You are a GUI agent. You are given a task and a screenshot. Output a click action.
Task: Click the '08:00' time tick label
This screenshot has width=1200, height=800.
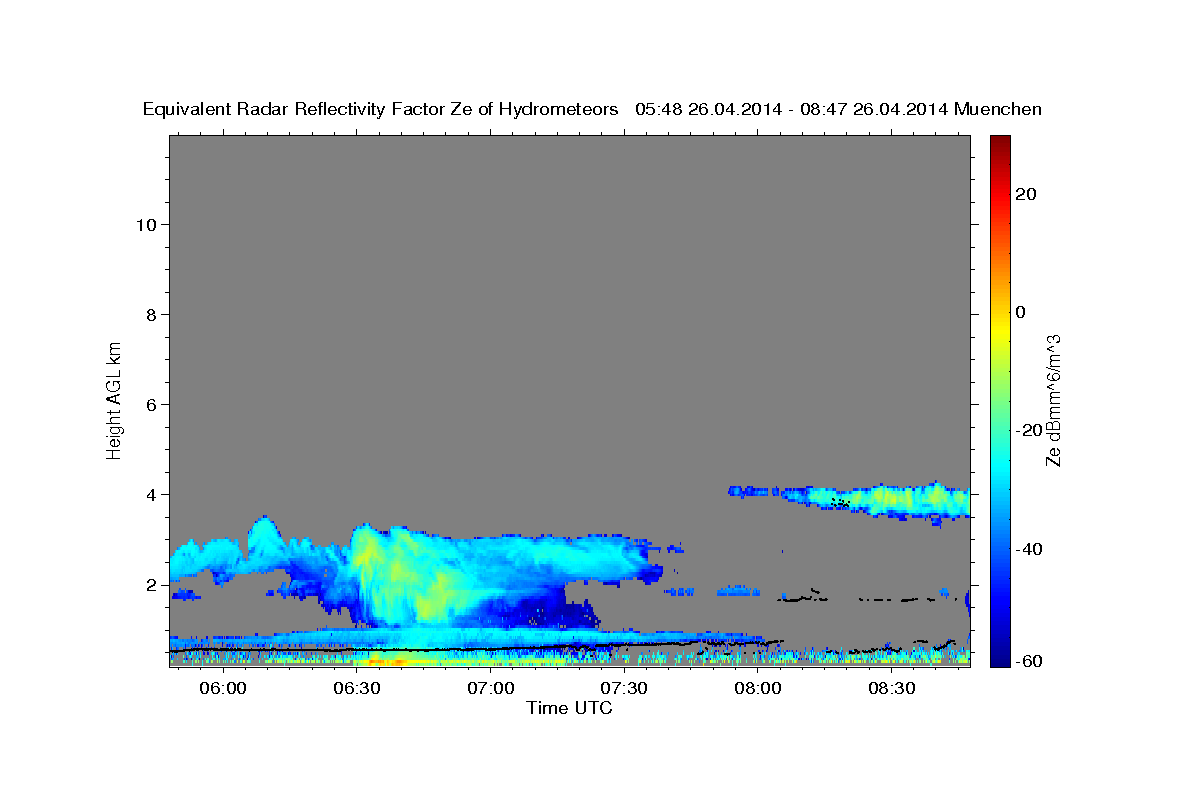pos(758,689)
